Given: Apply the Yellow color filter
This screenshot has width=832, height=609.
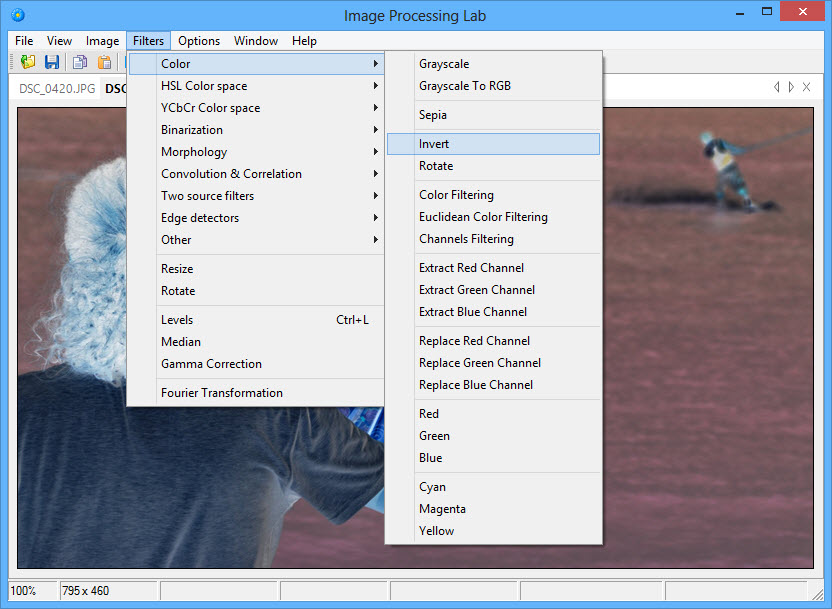Looking at the screenshot, I should (x=493, y=531).
